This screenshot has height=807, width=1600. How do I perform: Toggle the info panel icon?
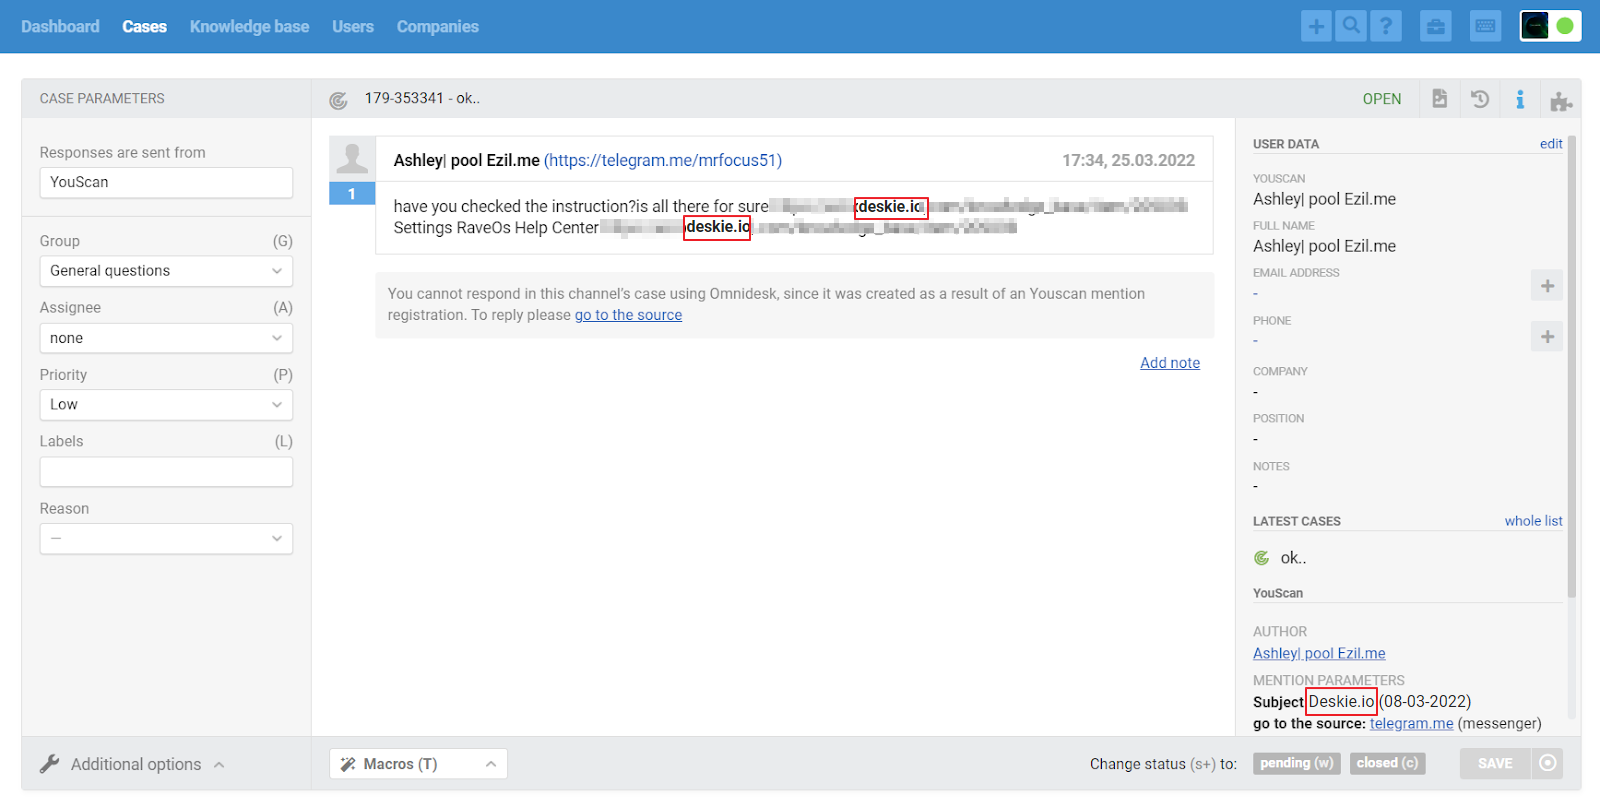[x=1520, y=99]
